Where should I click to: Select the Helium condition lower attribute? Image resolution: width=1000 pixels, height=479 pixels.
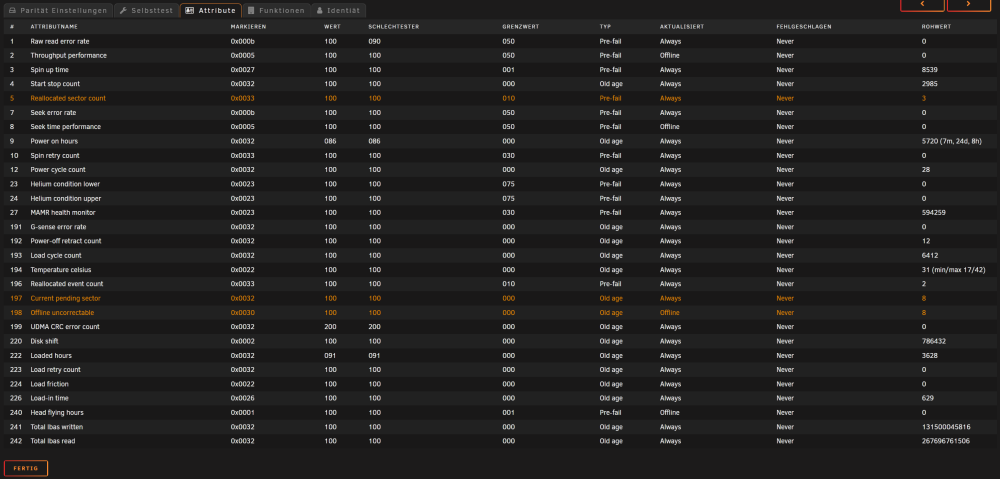click(x=65, y=184)
